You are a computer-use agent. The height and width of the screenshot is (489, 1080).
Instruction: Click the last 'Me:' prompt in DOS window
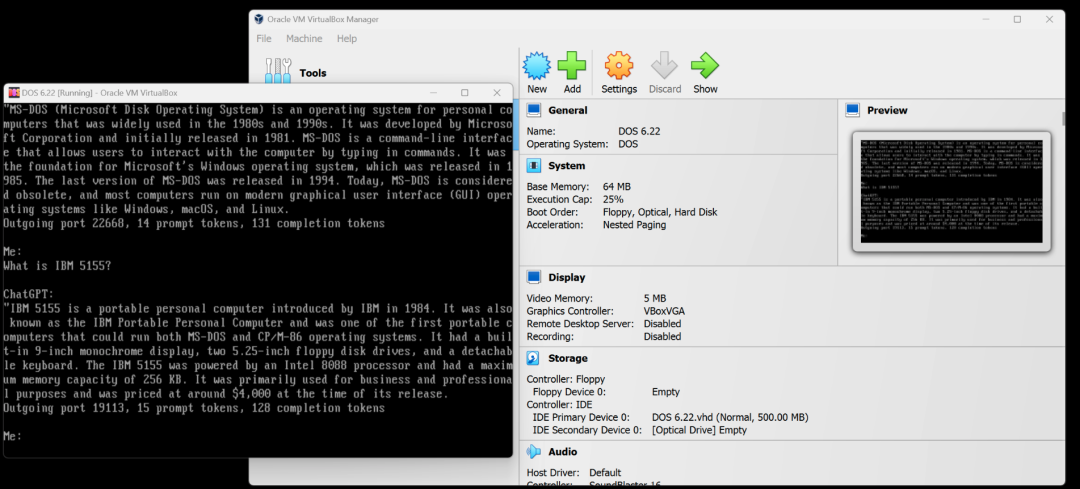coord(13,436)
